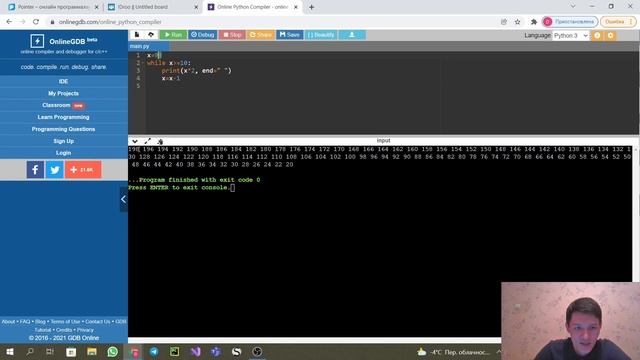Collapse the left sidebar using the arrow

123,199
